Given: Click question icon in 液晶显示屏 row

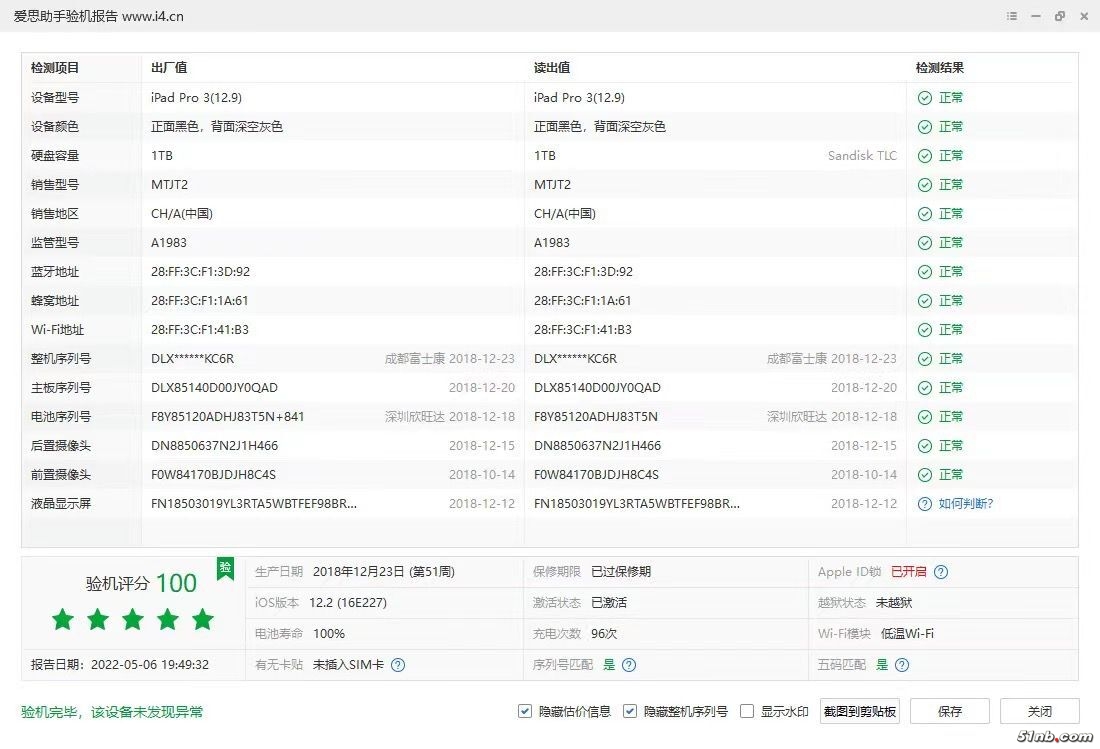Looking at the screenshot, I should (x=925, y=504).
